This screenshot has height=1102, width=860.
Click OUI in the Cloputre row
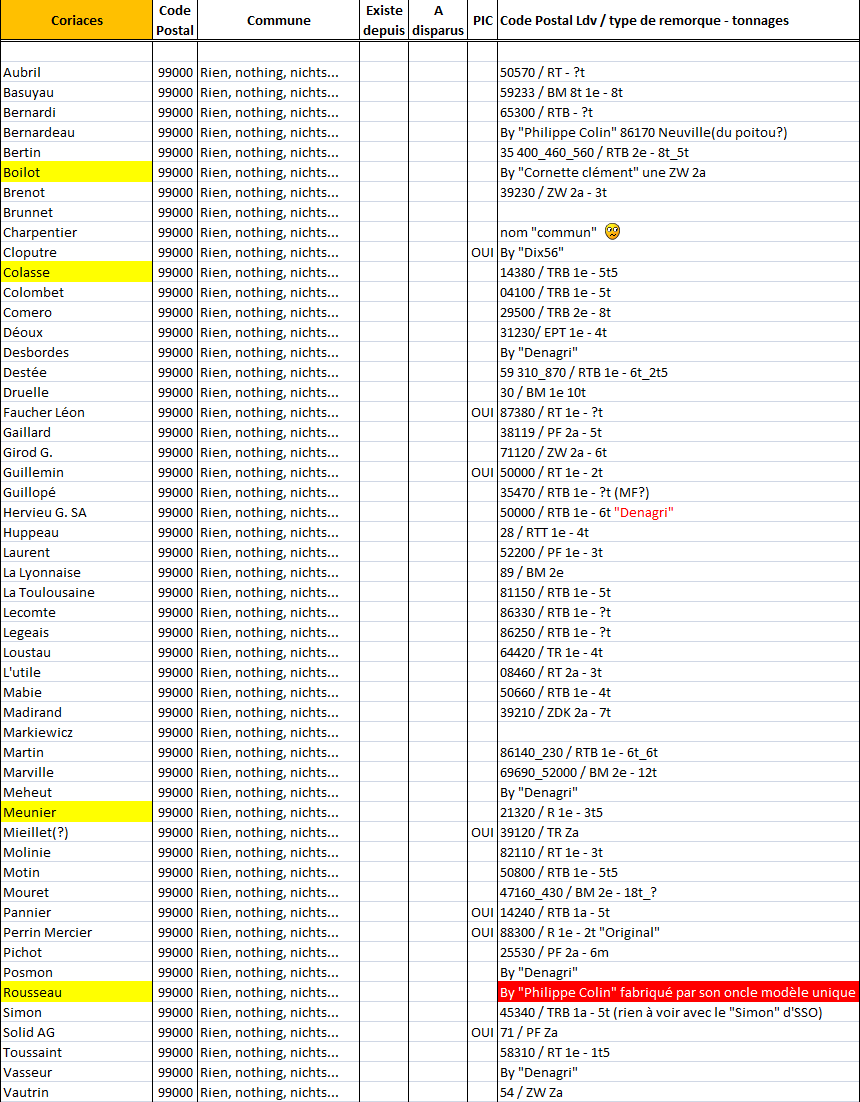click(483, 252)
